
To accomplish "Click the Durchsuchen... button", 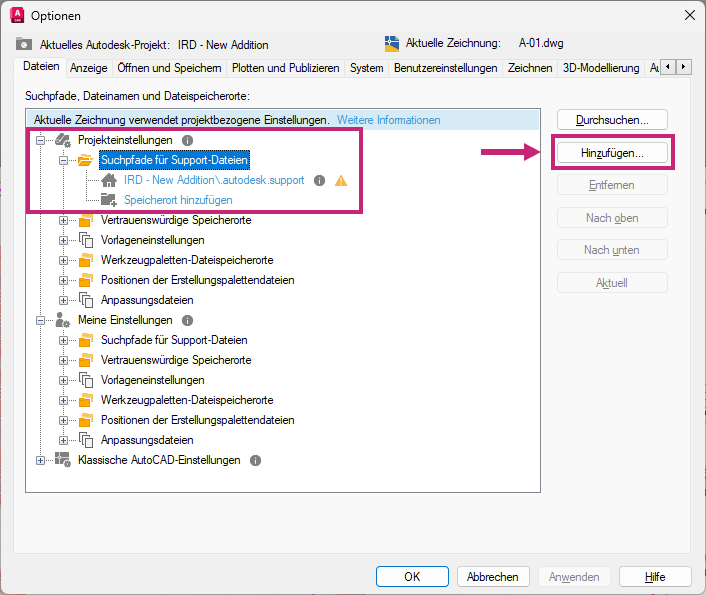I will coord(612,120).
